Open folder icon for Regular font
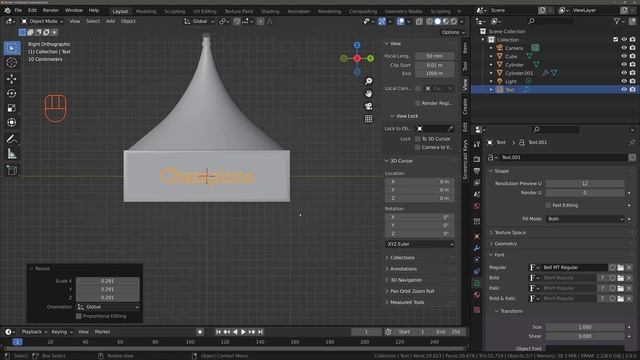 [x=621, y=267]
